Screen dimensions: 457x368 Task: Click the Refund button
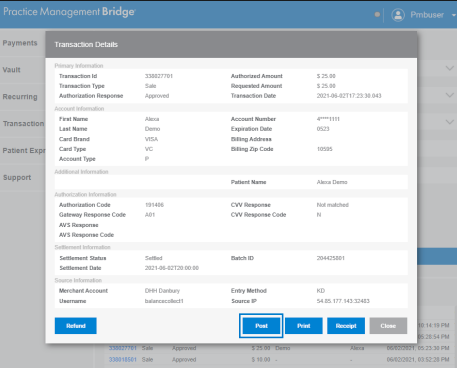(x=76, y=326)
